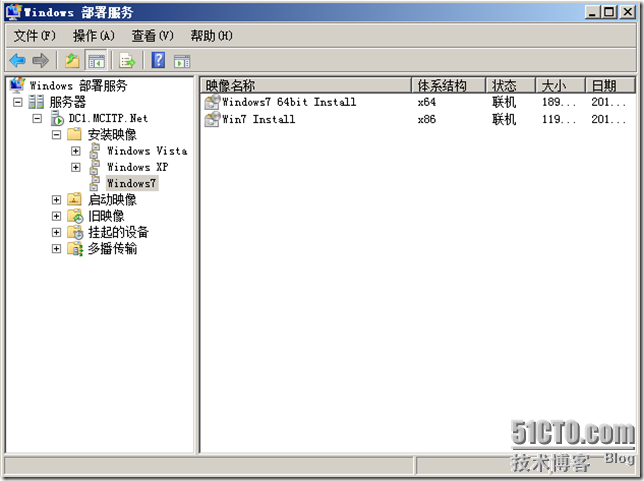The width and height of the screenshot is (644, 481).
Task: Select the 旧映像 tree label
Action: tap(106, 216)
